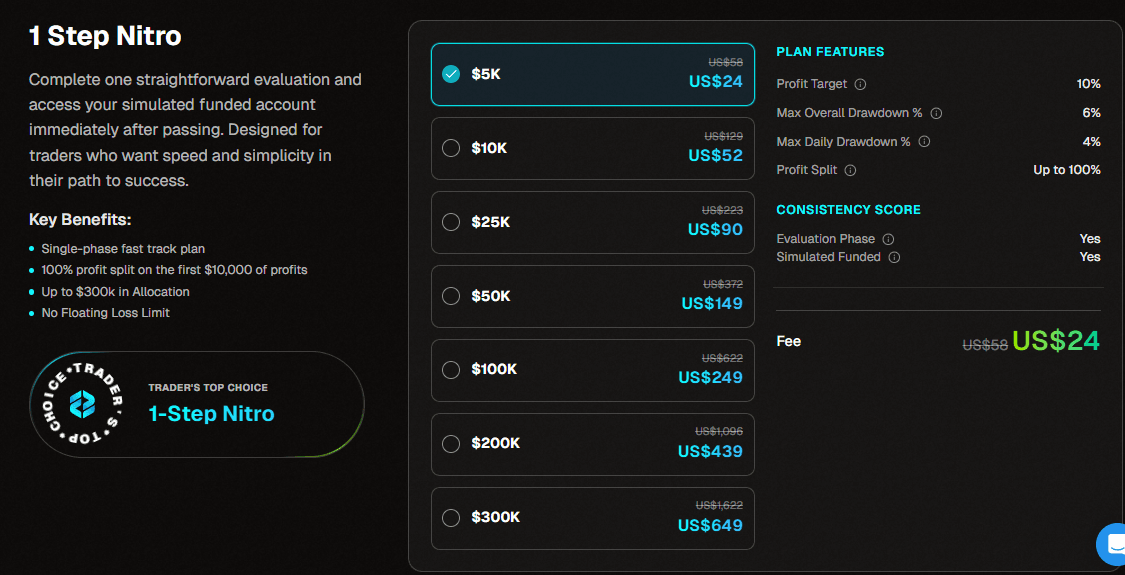Click the US$24 fee total
This screenshot has width=1125, height=575.
coord(1055,342)
